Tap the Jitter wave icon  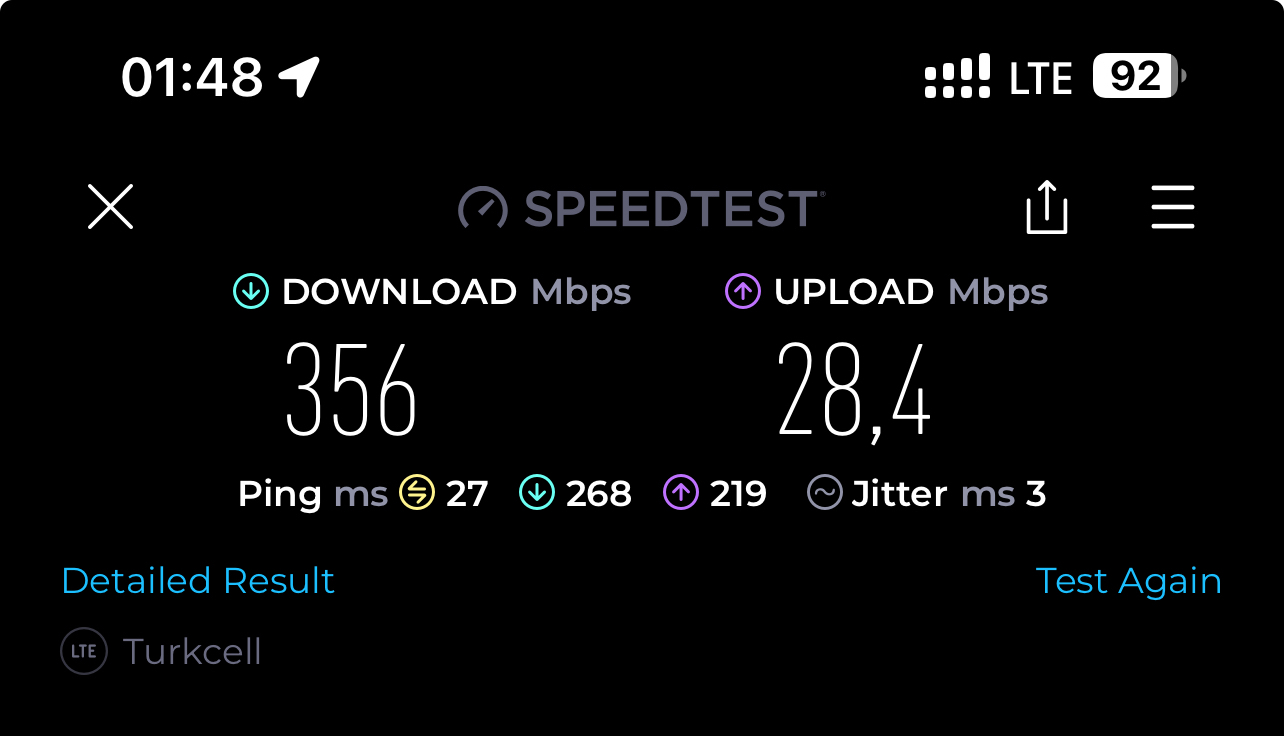point(825,493)
